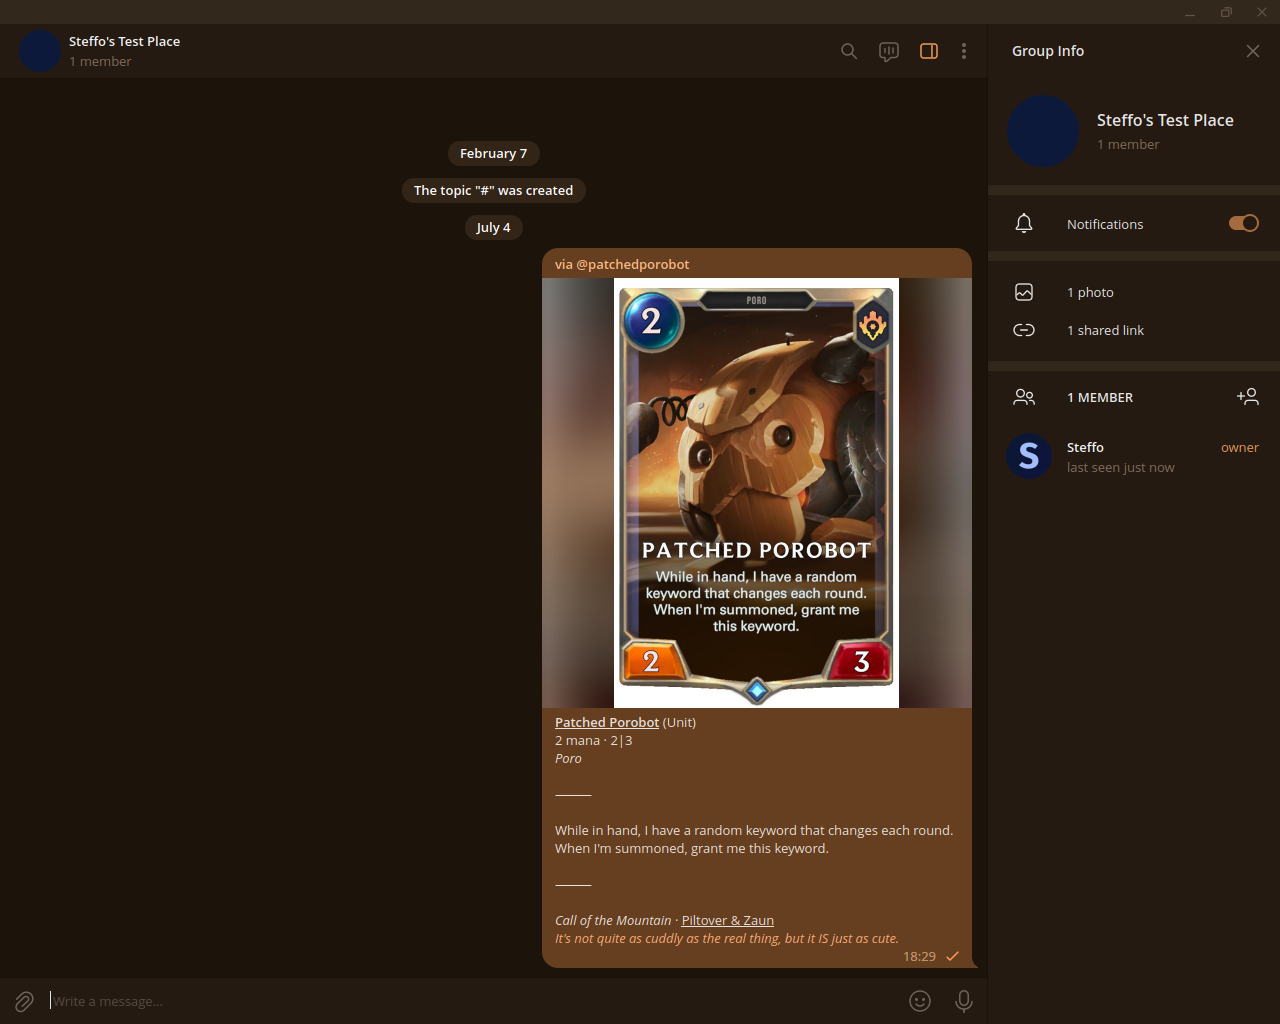The image size is (1280, 1024).
Task: Open the emoji picker
Action: 920,1001
